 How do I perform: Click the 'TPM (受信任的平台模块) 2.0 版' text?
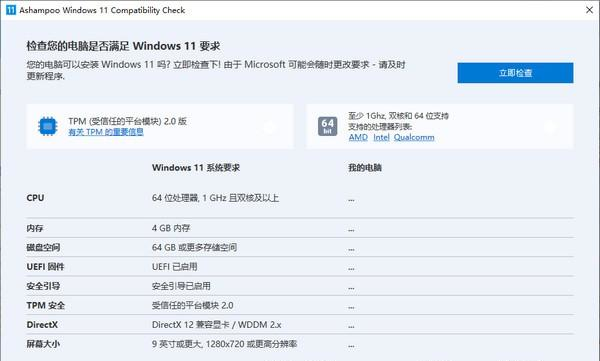pos(127,121)
